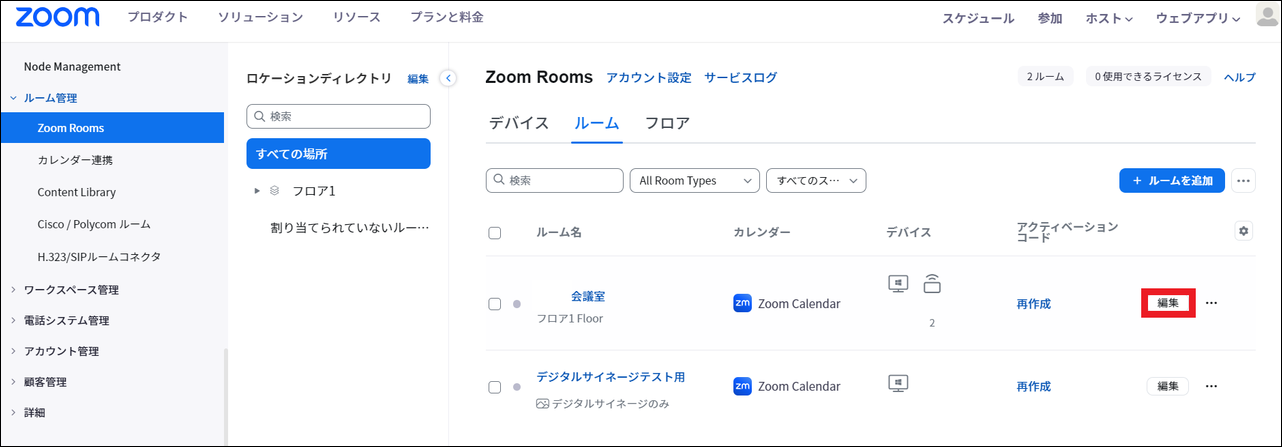Viewport: 1282px width, 447px height.
Task: Click the フロア1 layers icon
Action: click(275, 190)
